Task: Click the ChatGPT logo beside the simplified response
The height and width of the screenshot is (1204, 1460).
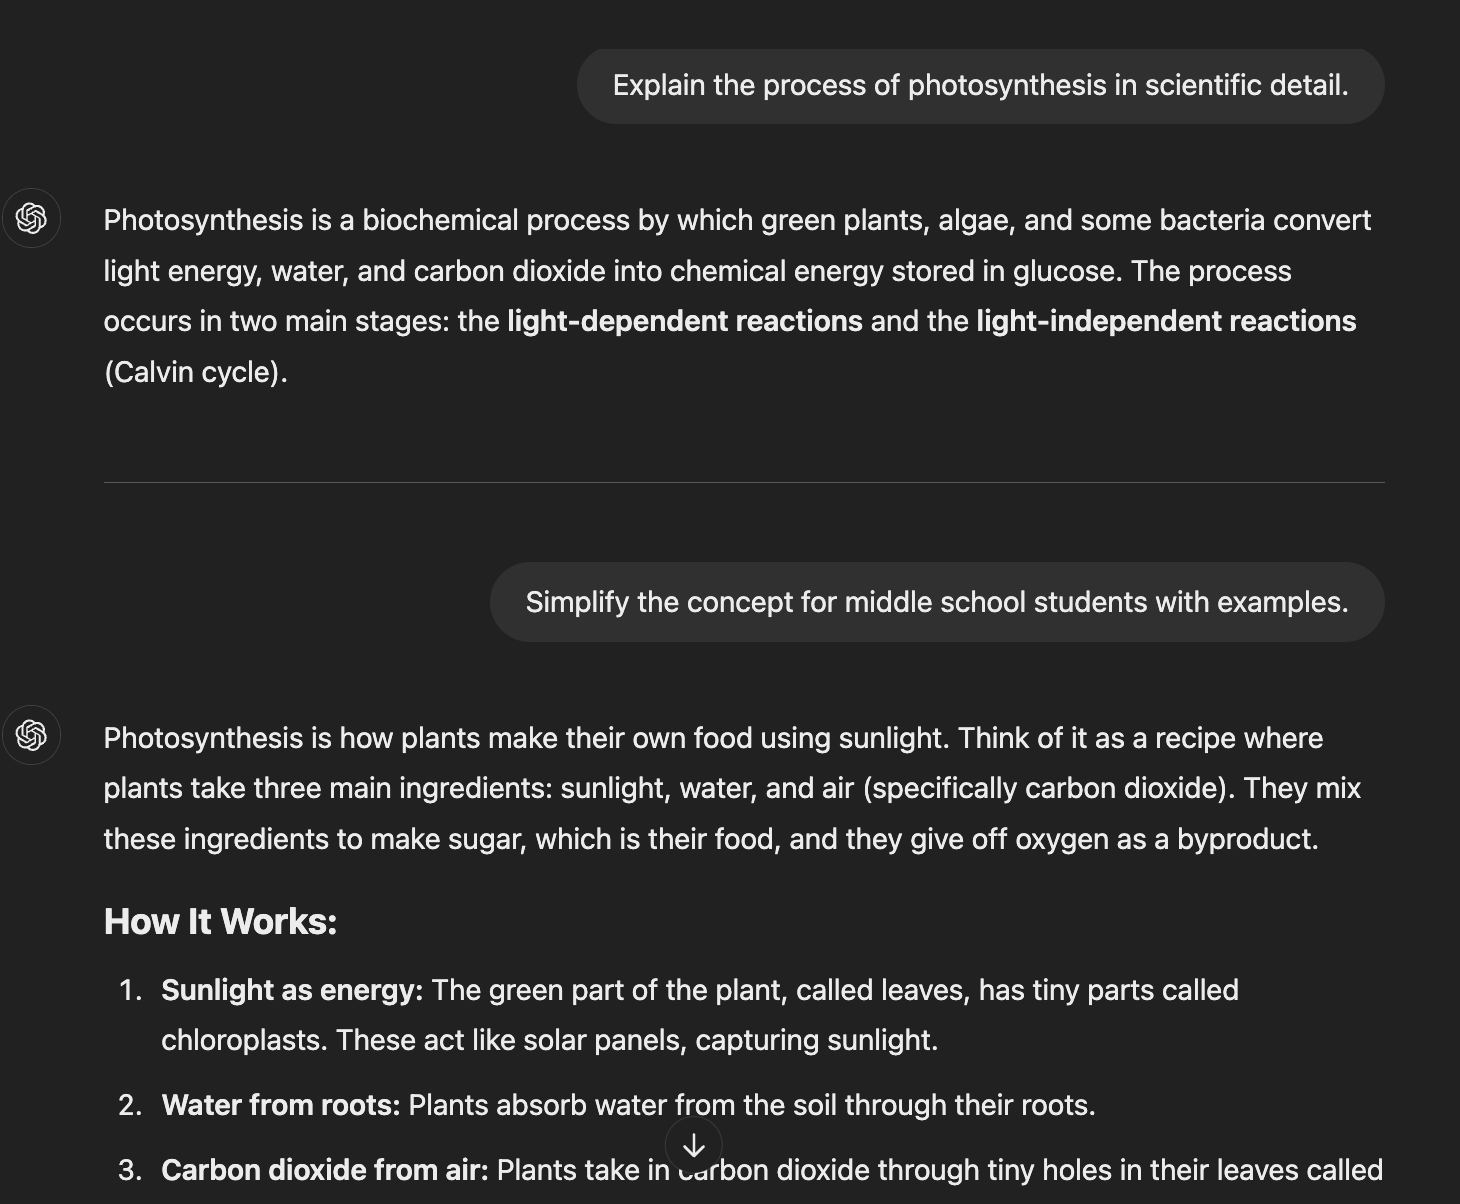Action: (32, 735)
